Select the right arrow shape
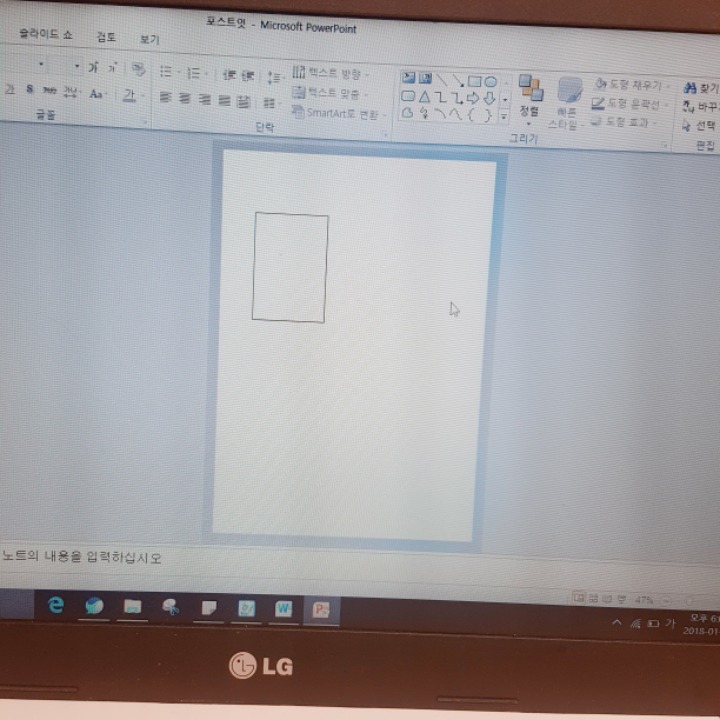 click(x=473, y=99)
